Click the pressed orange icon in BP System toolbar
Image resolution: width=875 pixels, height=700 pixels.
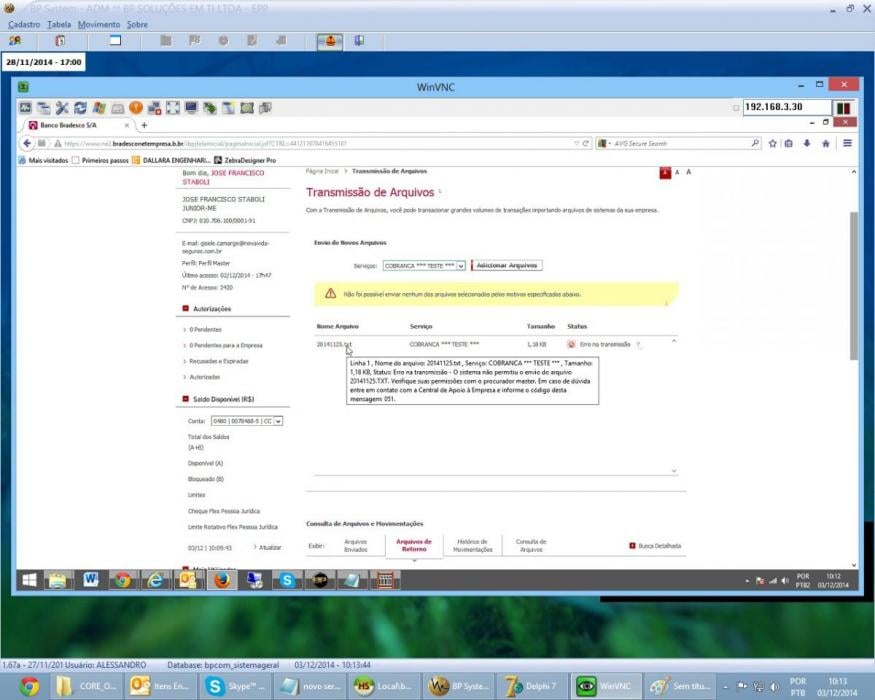pyautogui.click(x=330, y=41)
